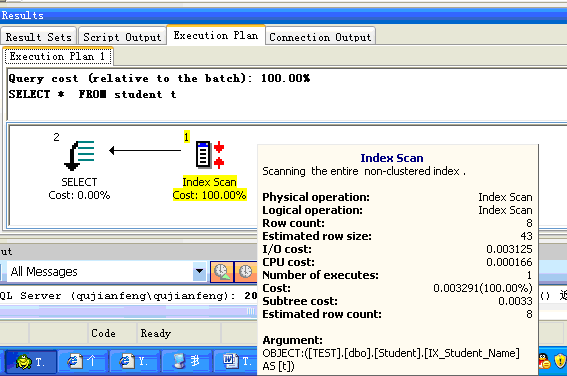
Task: Select the Execution Plan 1 sub-tab
Action: coord(58,56)
